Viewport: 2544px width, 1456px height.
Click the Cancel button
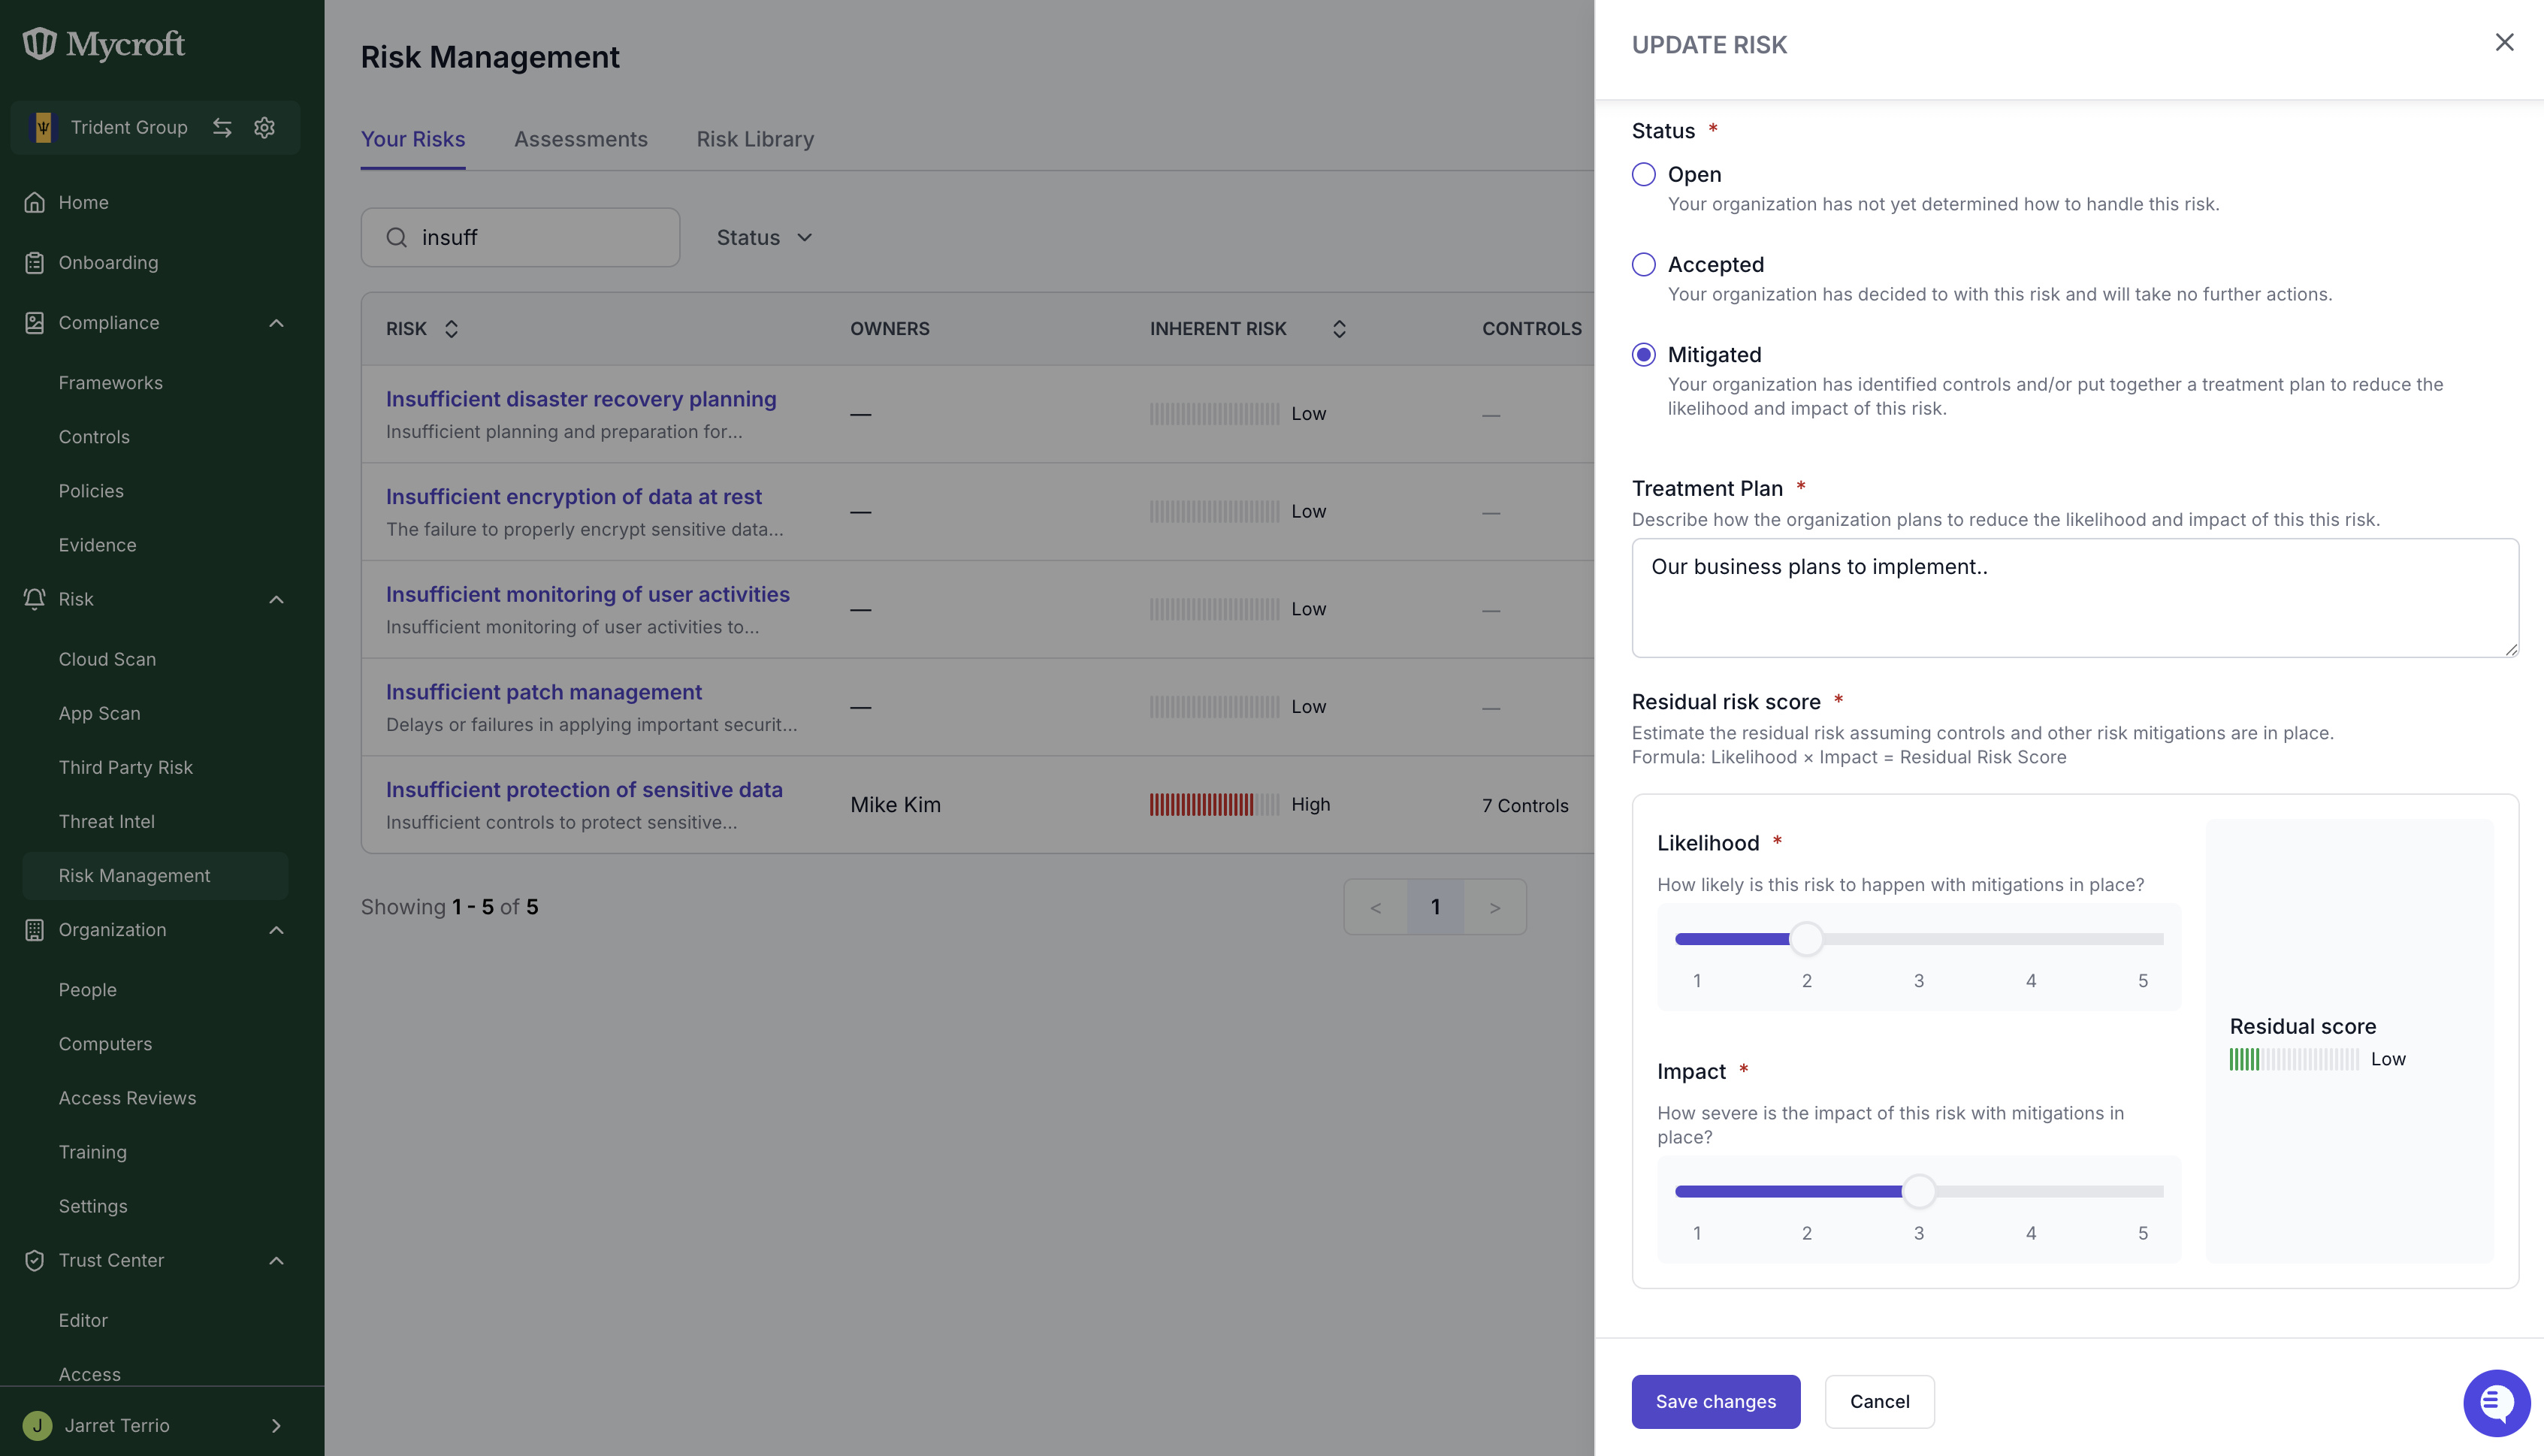click(1880, 1401)
